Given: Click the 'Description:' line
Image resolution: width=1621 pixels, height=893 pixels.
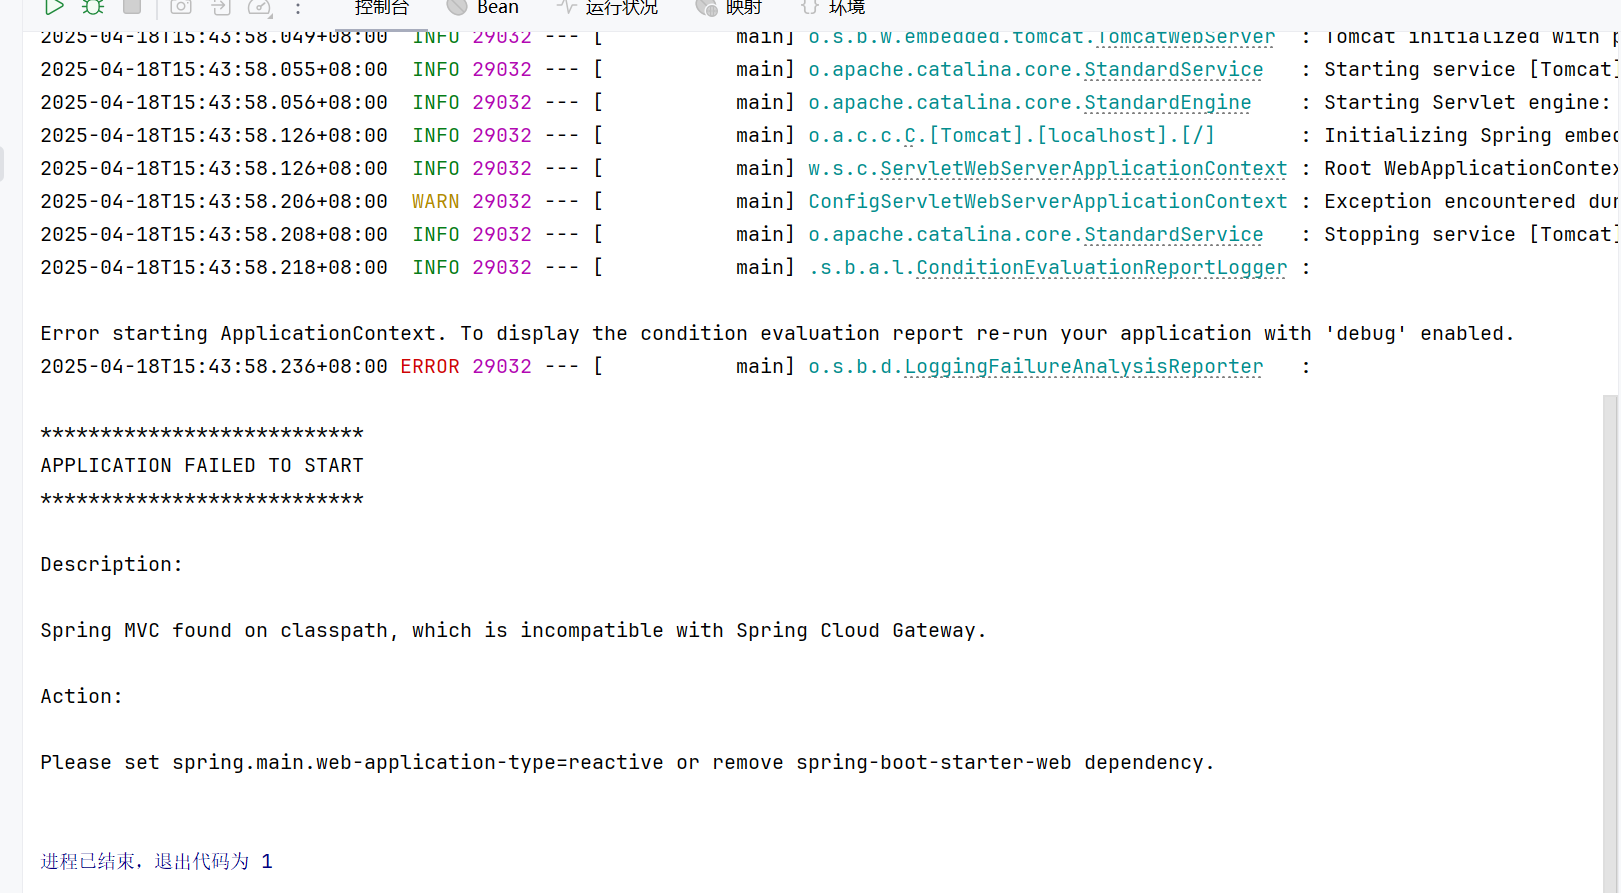Looking at the screenshot, I should tap(111, 565).
